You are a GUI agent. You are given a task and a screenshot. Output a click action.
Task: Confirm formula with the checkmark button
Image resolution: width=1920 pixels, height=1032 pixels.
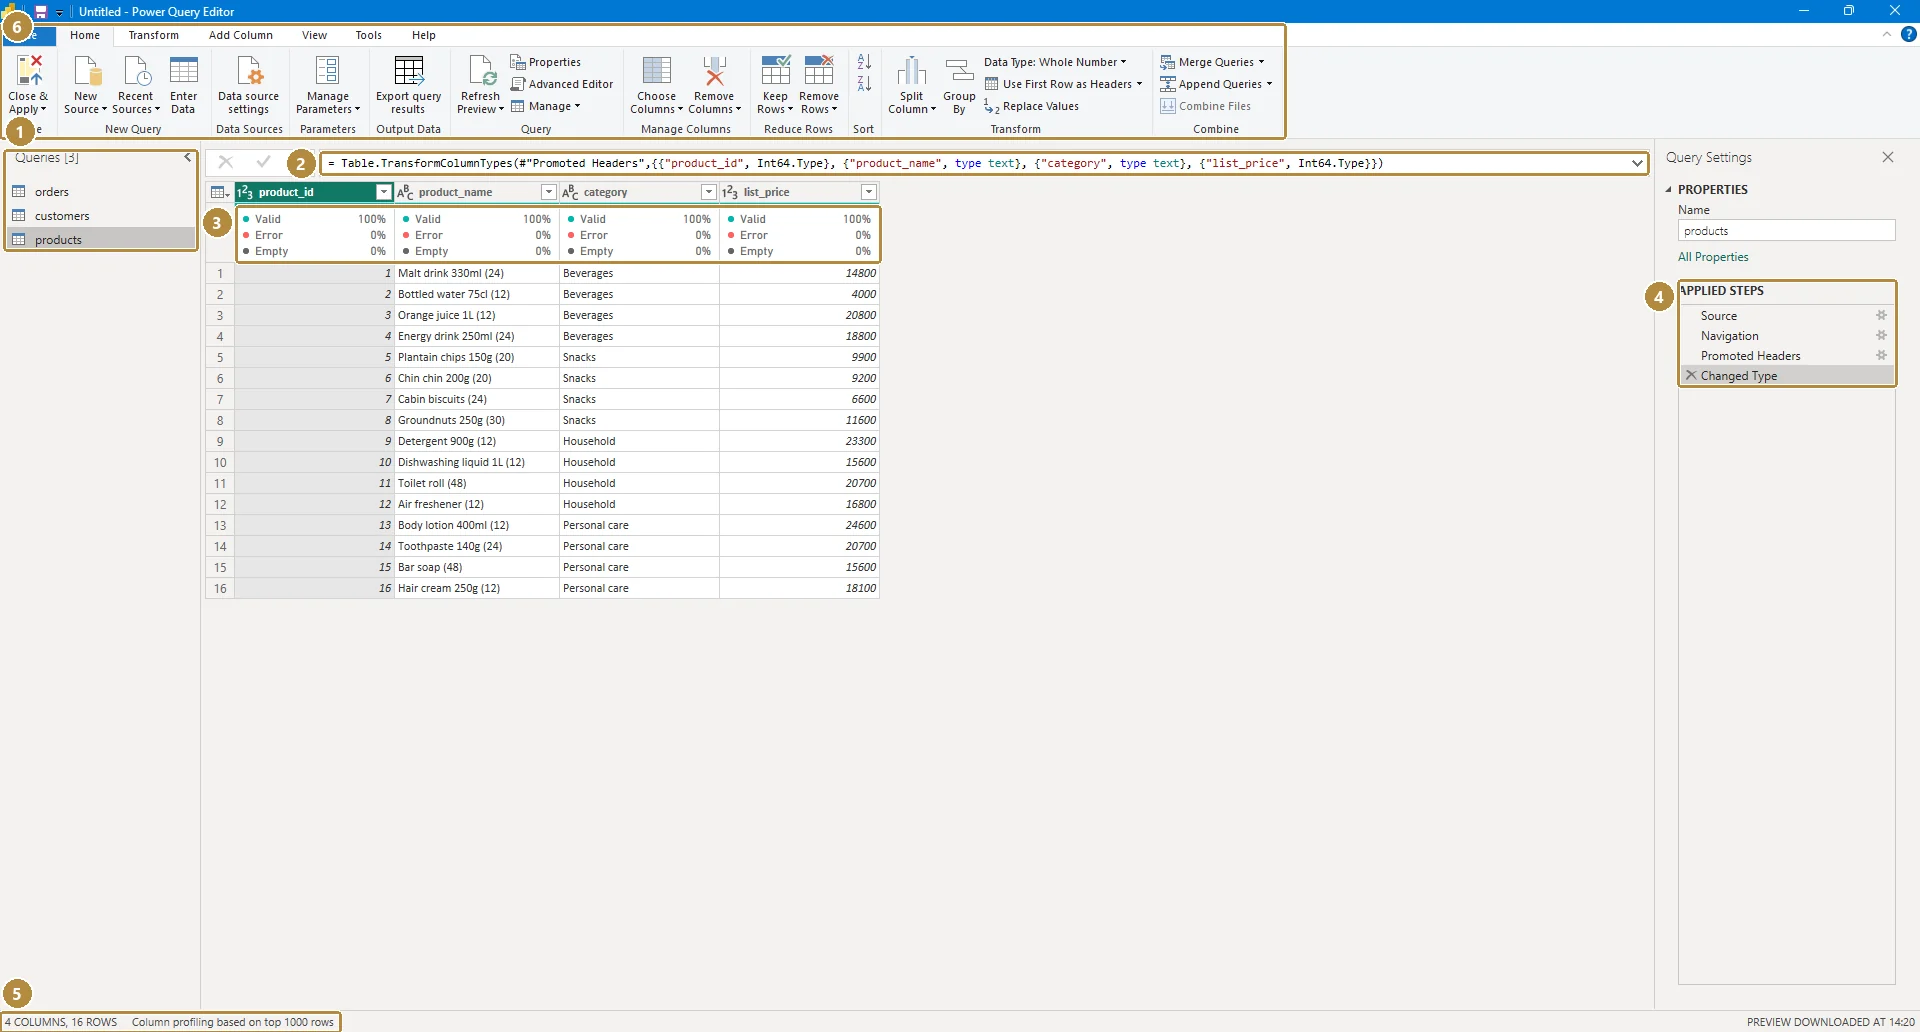point(263,162)
